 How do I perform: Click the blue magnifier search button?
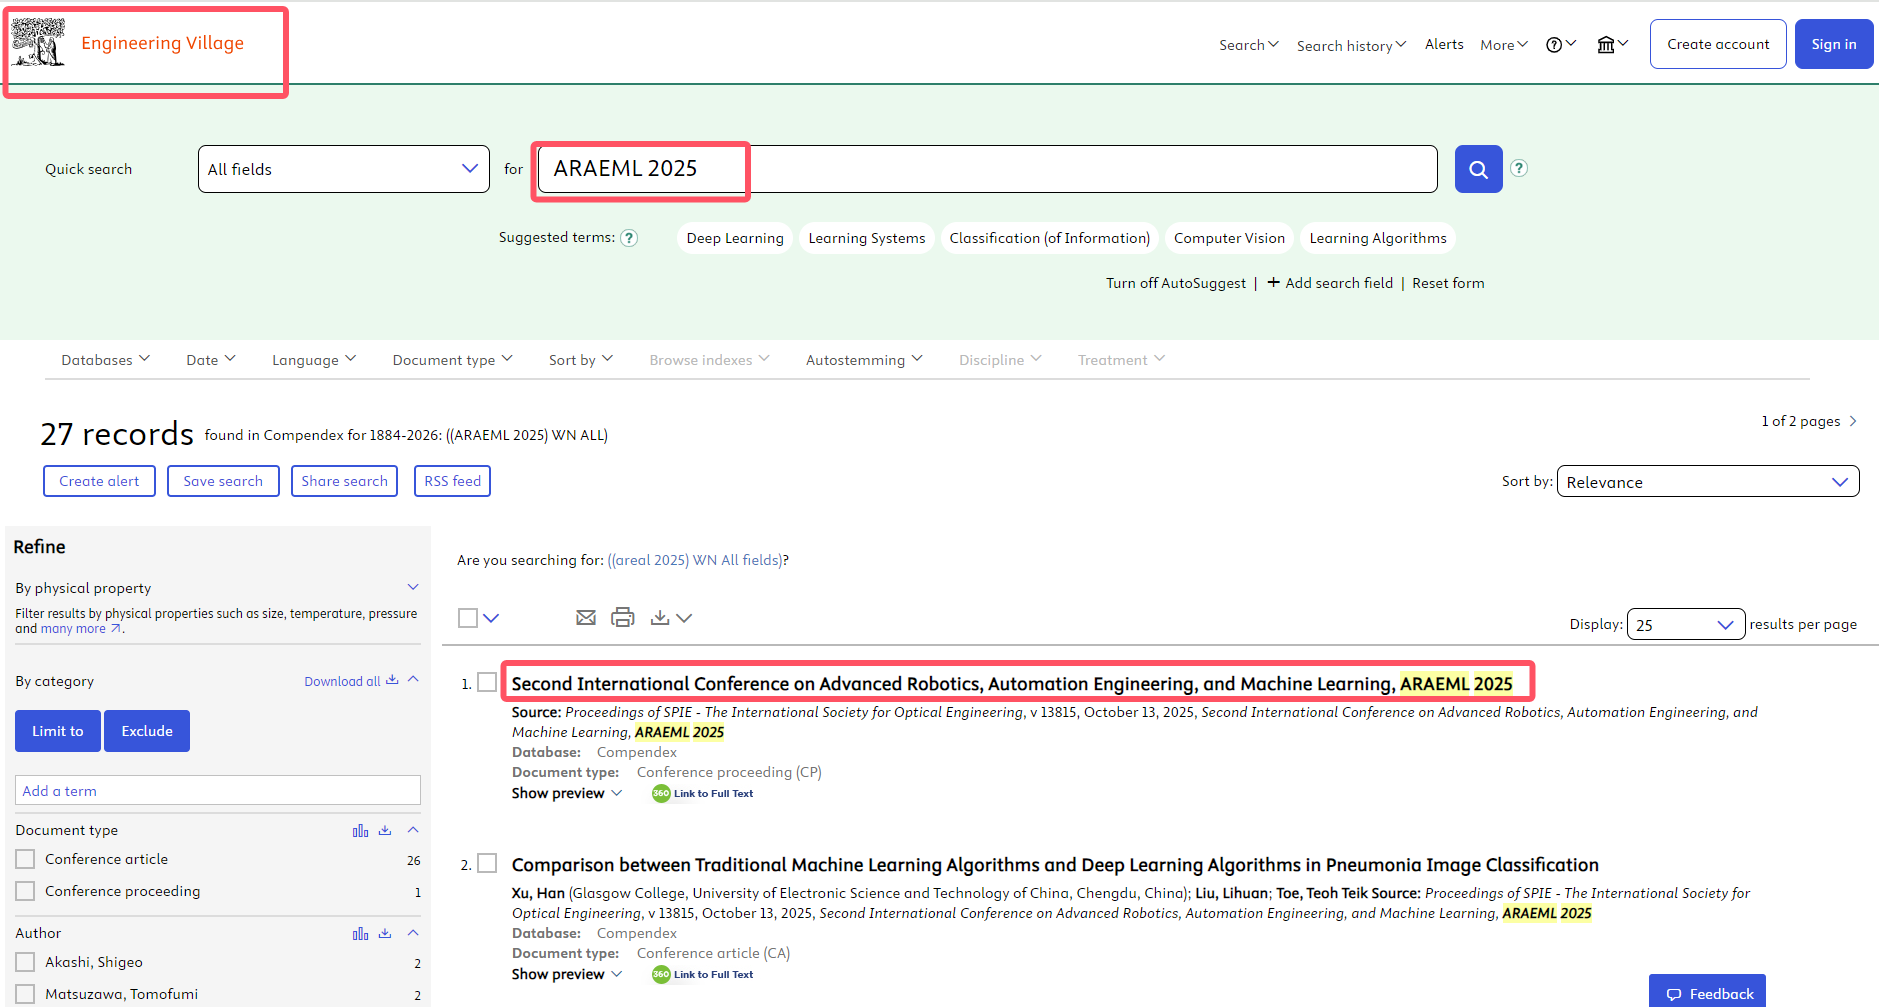1478,169
